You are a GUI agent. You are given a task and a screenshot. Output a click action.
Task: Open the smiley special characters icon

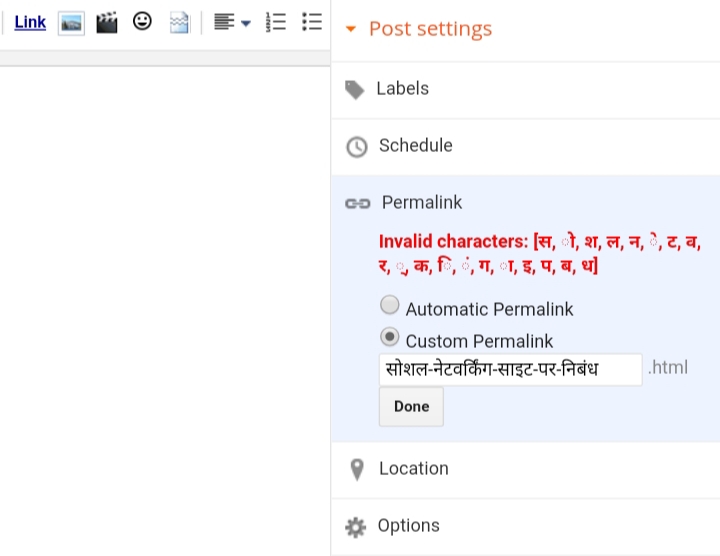(142, 21)
